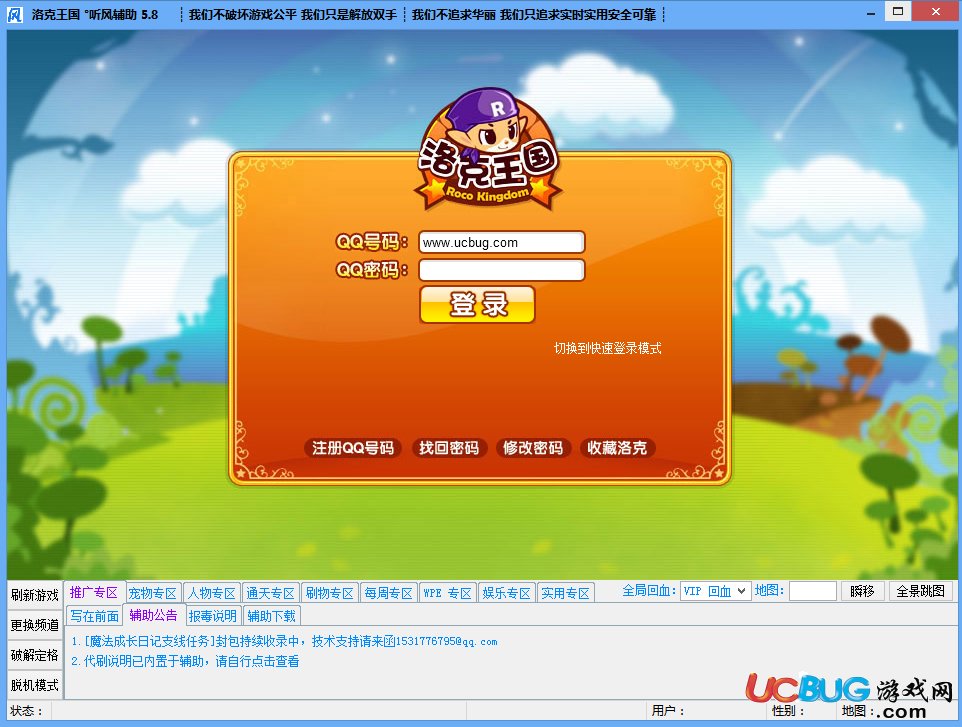This screenshot has width=962, height=727.
Task: Open the 每周专区 tab
Action: point(388,593)
